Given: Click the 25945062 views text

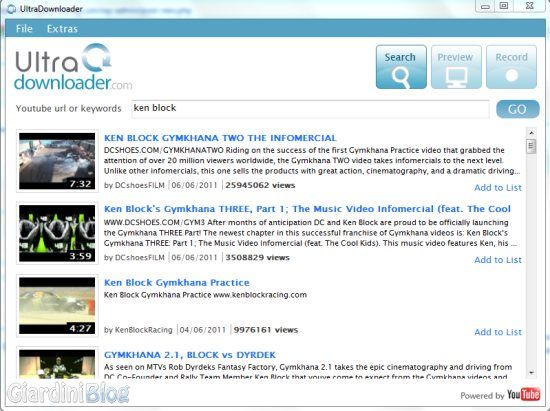Looking at the screenshot, I should click(x=260, y=185).
